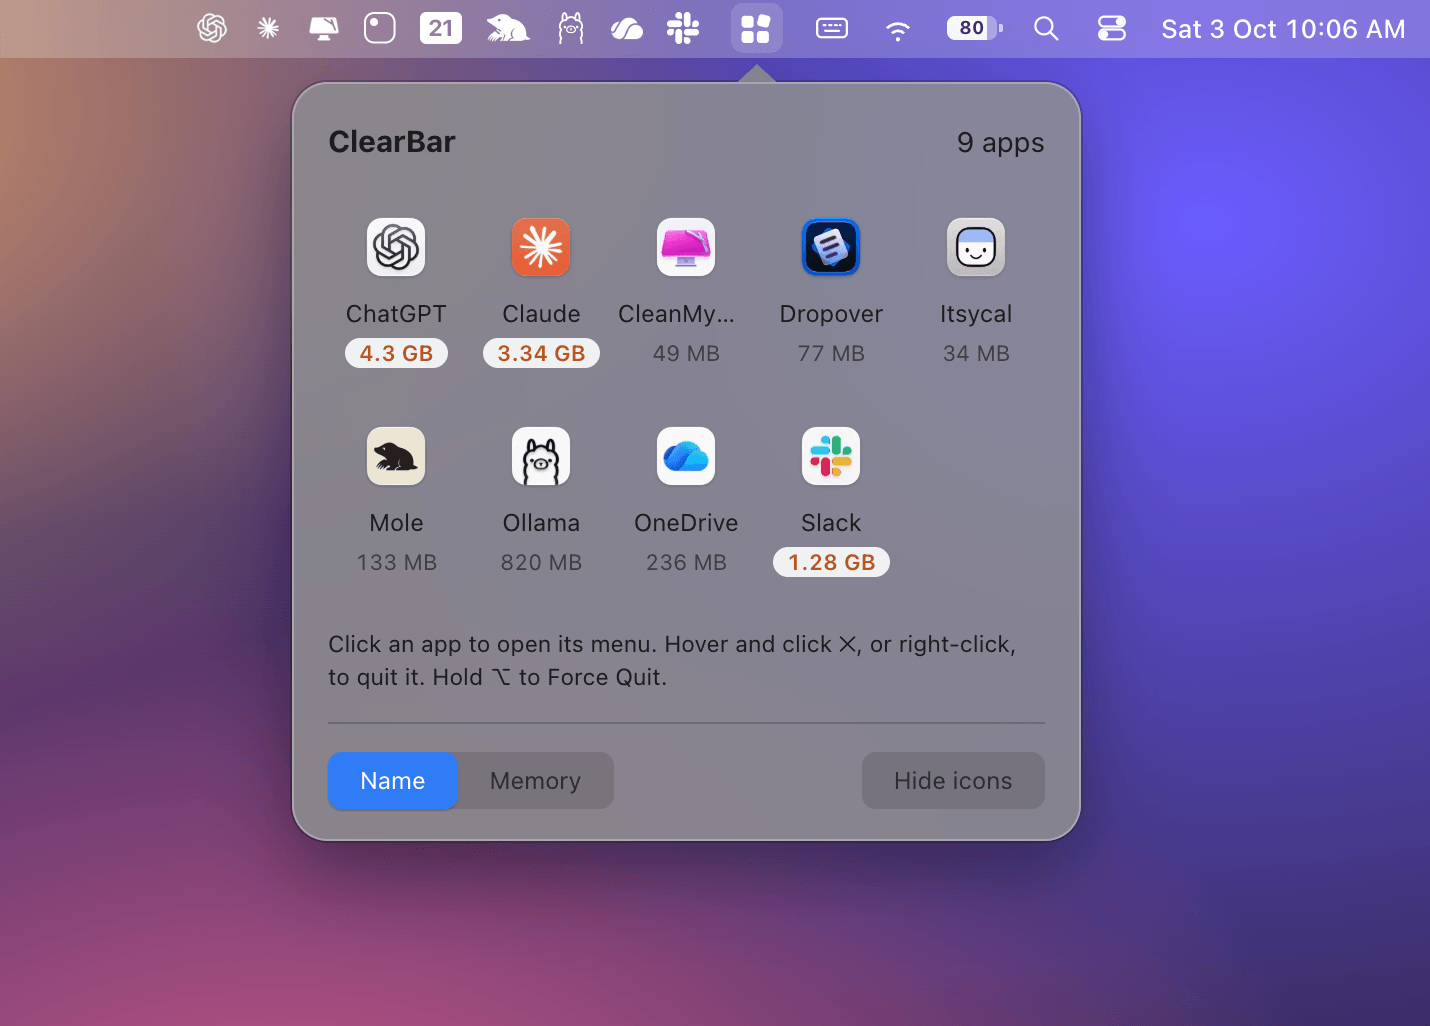1430x1026 pixels.
Task: Click the battery 80 indicator
Action: point(975,28)
